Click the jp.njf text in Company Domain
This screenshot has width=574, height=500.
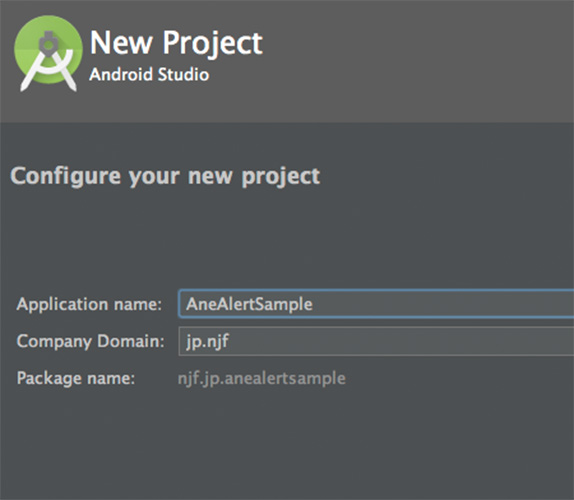208,342
